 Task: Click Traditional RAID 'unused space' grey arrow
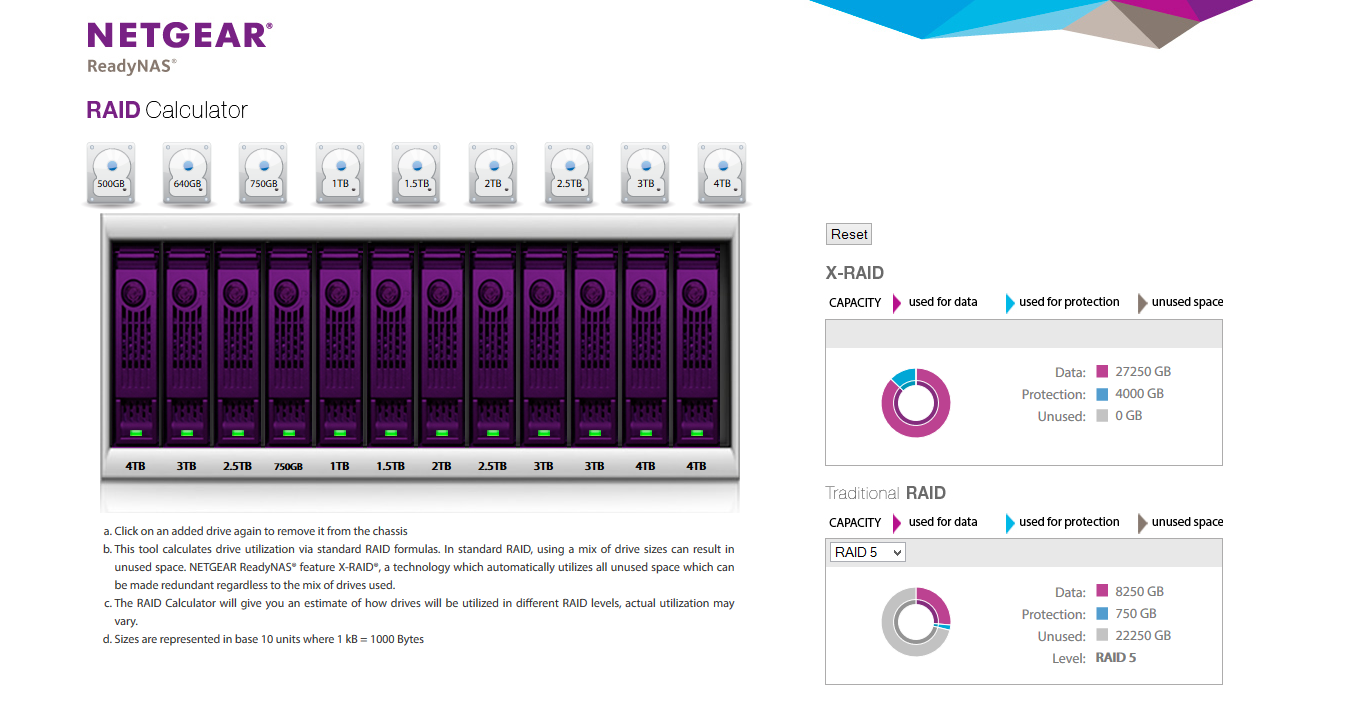(1143, 523)
